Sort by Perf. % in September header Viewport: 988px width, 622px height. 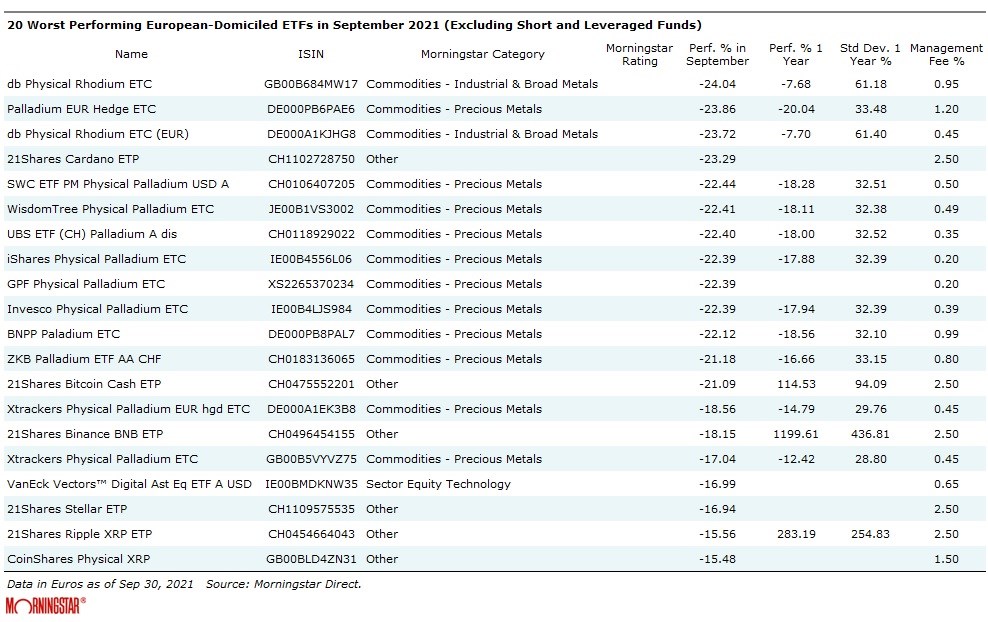718,54
